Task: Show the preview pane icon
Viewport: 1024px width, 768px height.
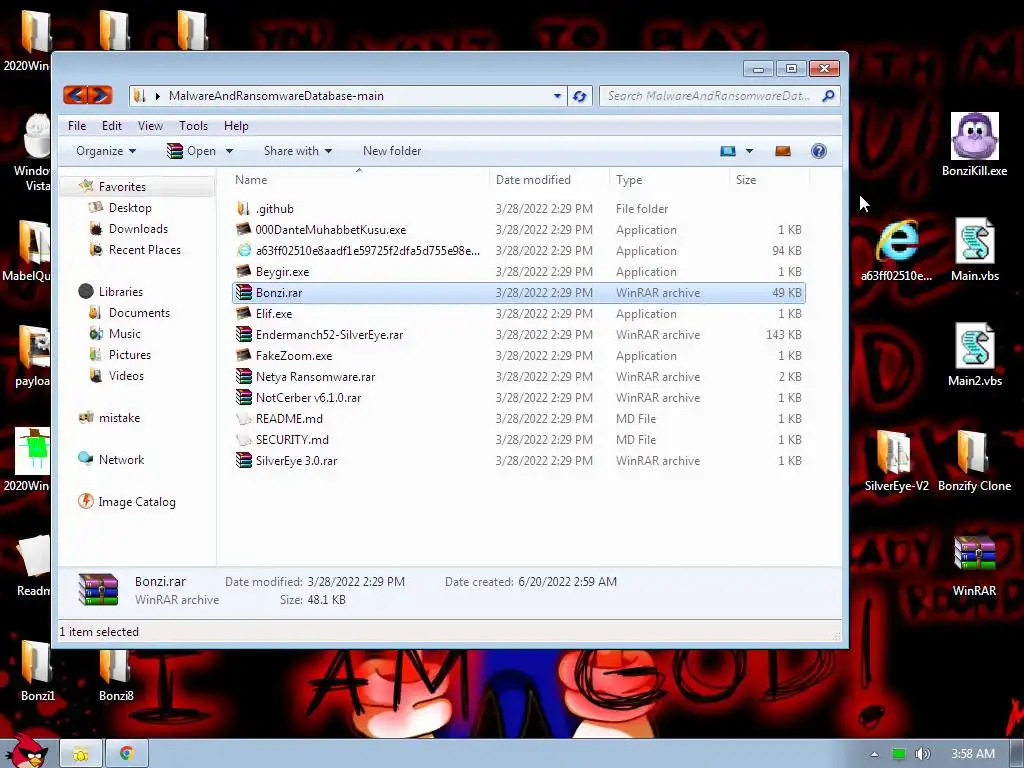Action: [782, 151]
